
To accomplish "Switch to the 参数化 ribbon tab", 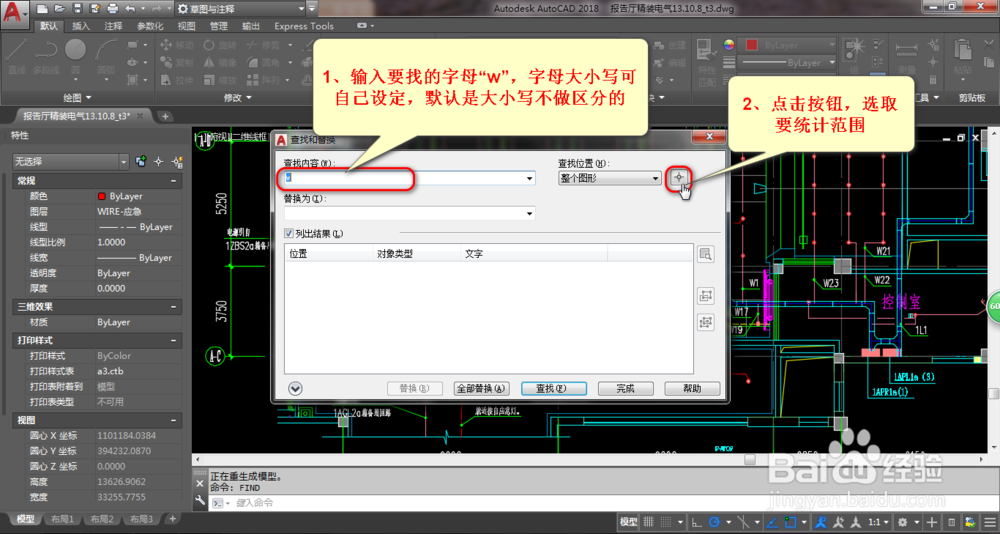I will 151,26.
